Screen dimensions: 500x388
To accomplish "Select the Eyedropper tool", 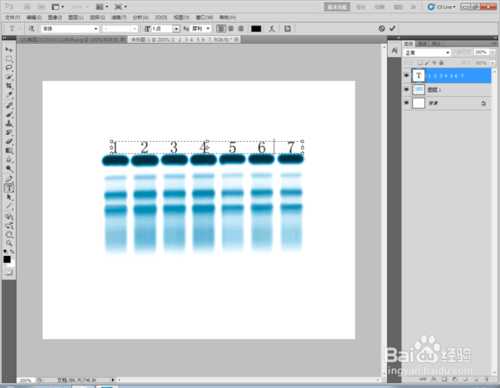I will tap(9, 95).
